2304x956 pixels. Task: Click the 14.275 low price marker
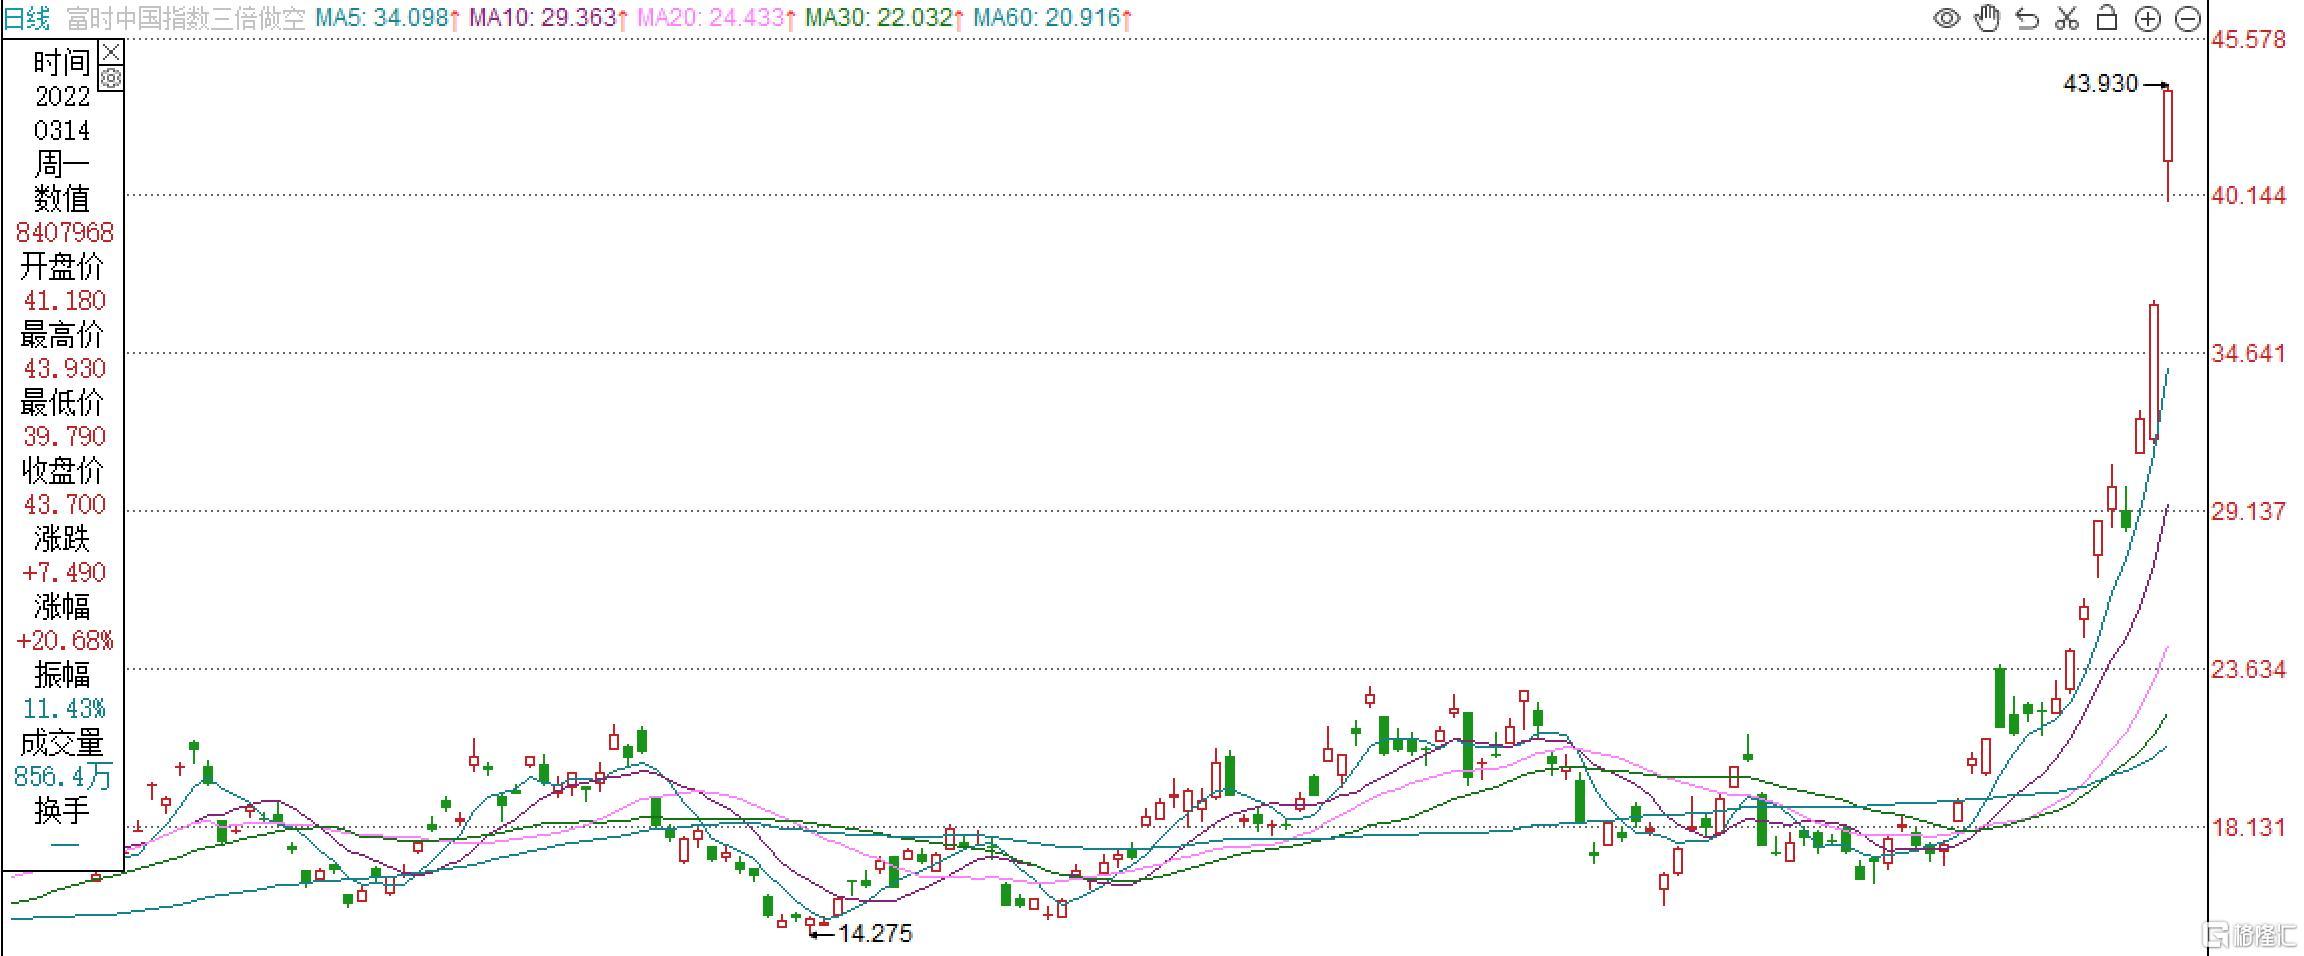coord(874,933)
